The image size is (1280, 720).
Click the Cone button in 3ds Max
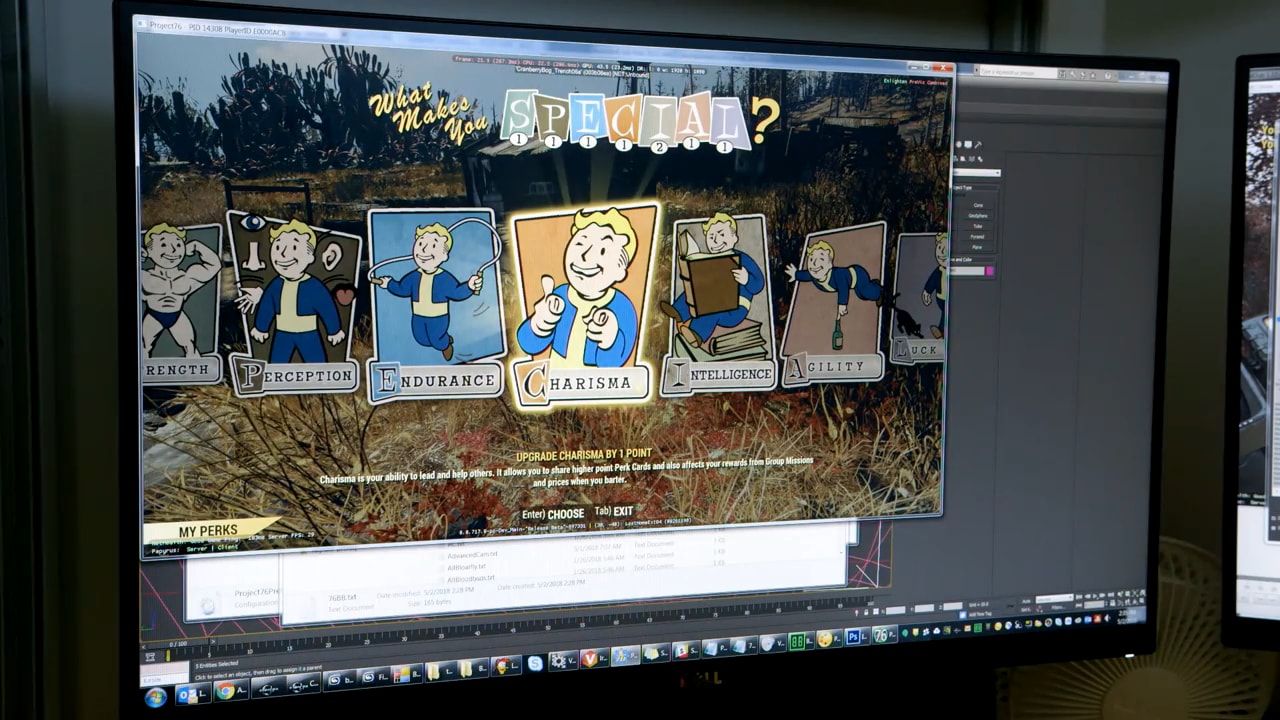[978, 205]
